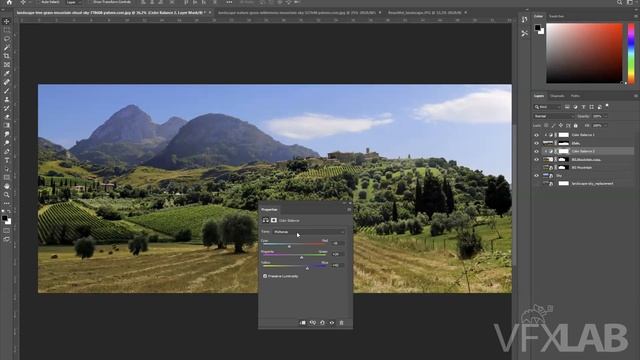Click the Home icon in the options bar

[x=9, y=2]
